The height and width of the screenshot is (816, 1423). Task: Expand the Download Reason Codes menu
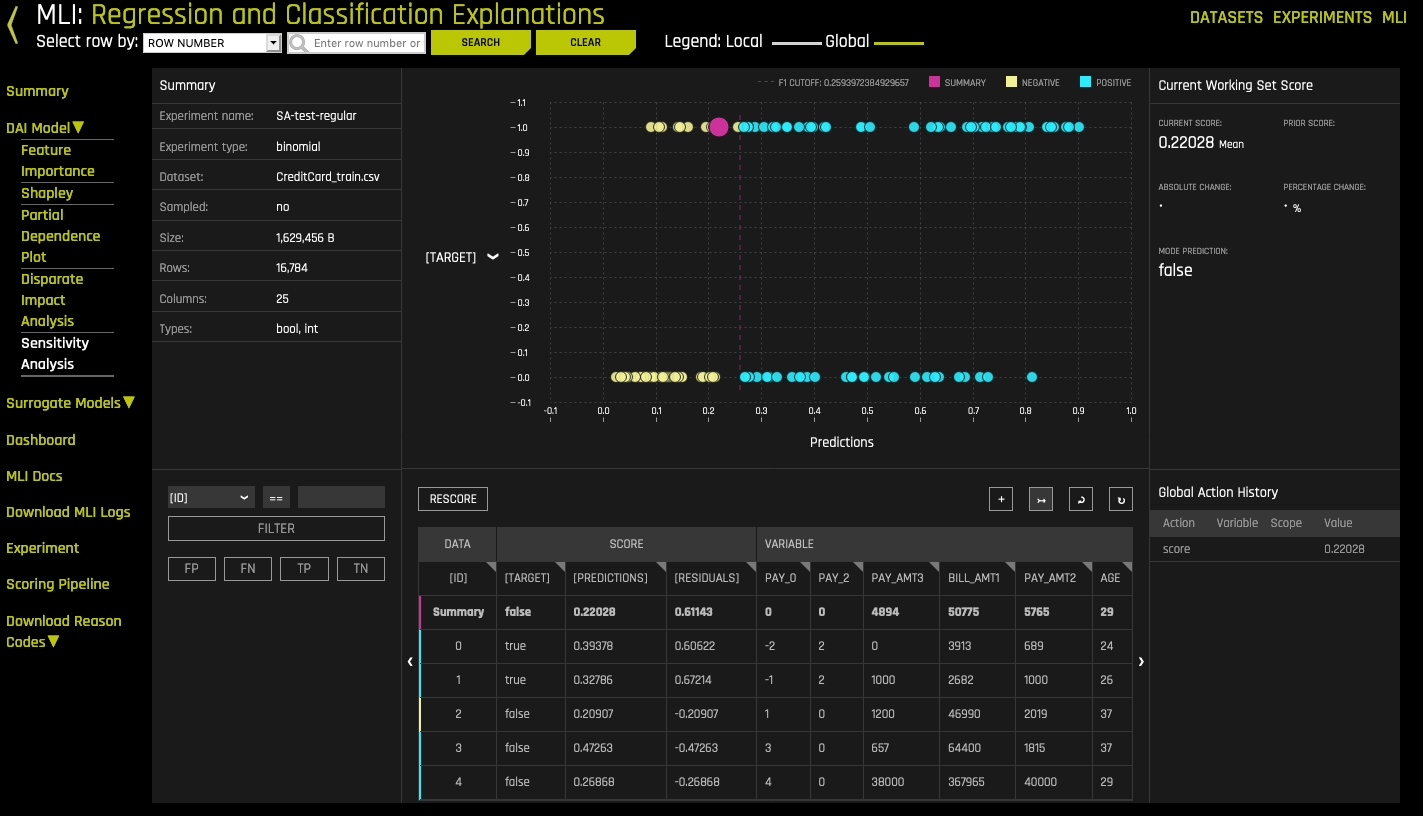(x=53, y=641)
